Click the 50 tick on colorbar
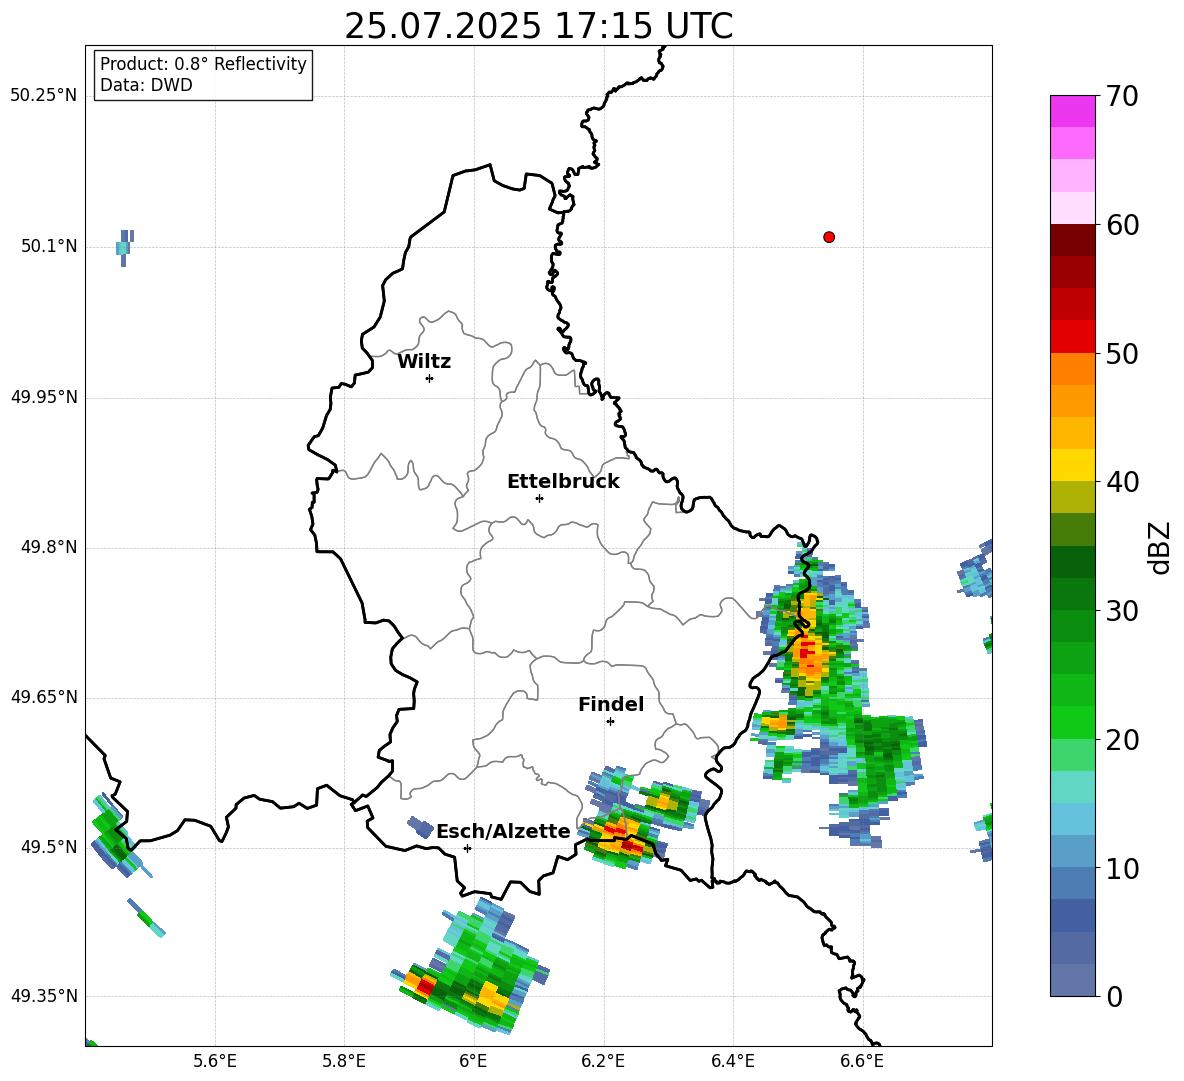 1121,354
